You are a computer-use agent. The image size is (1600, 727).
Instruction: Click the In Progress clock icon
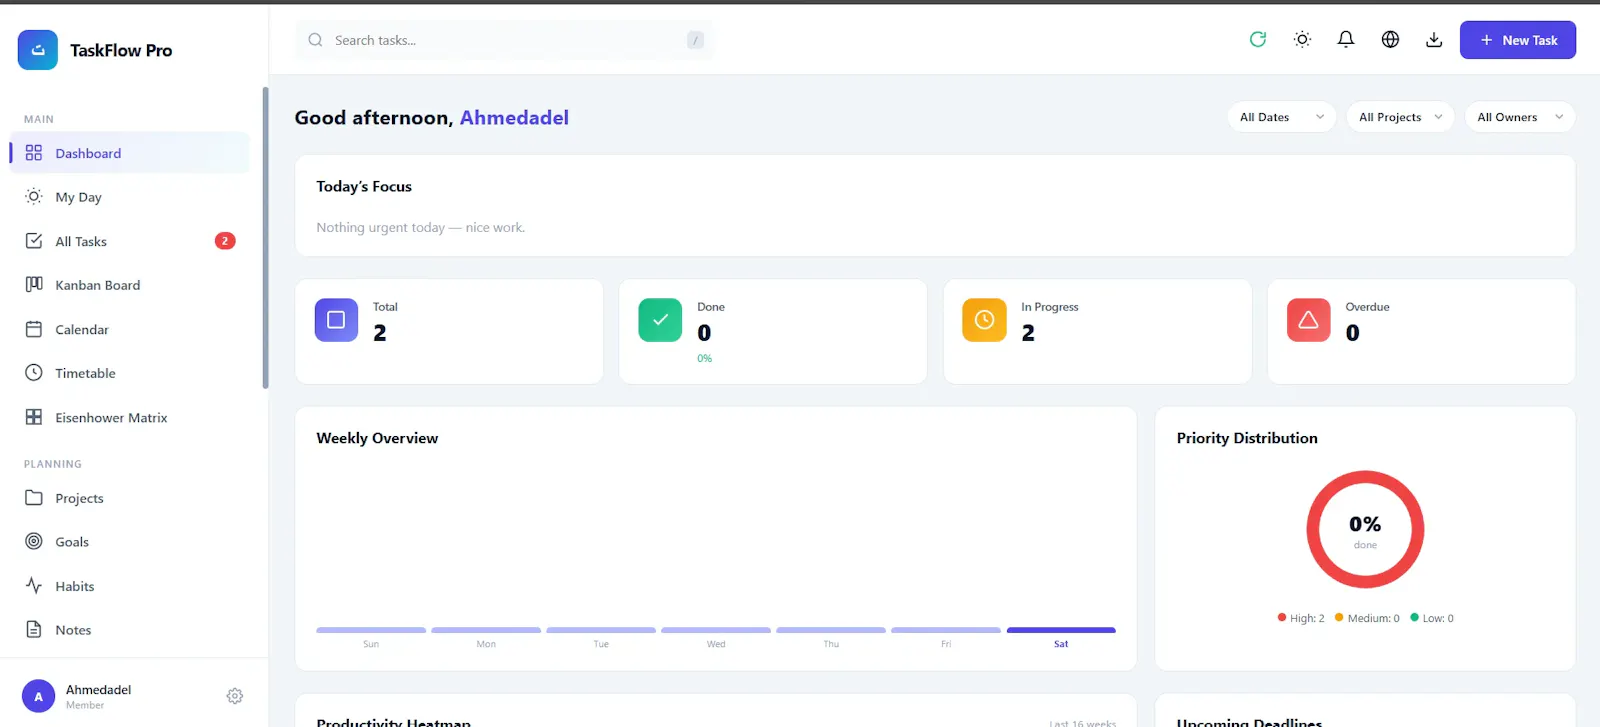(984, 320)
